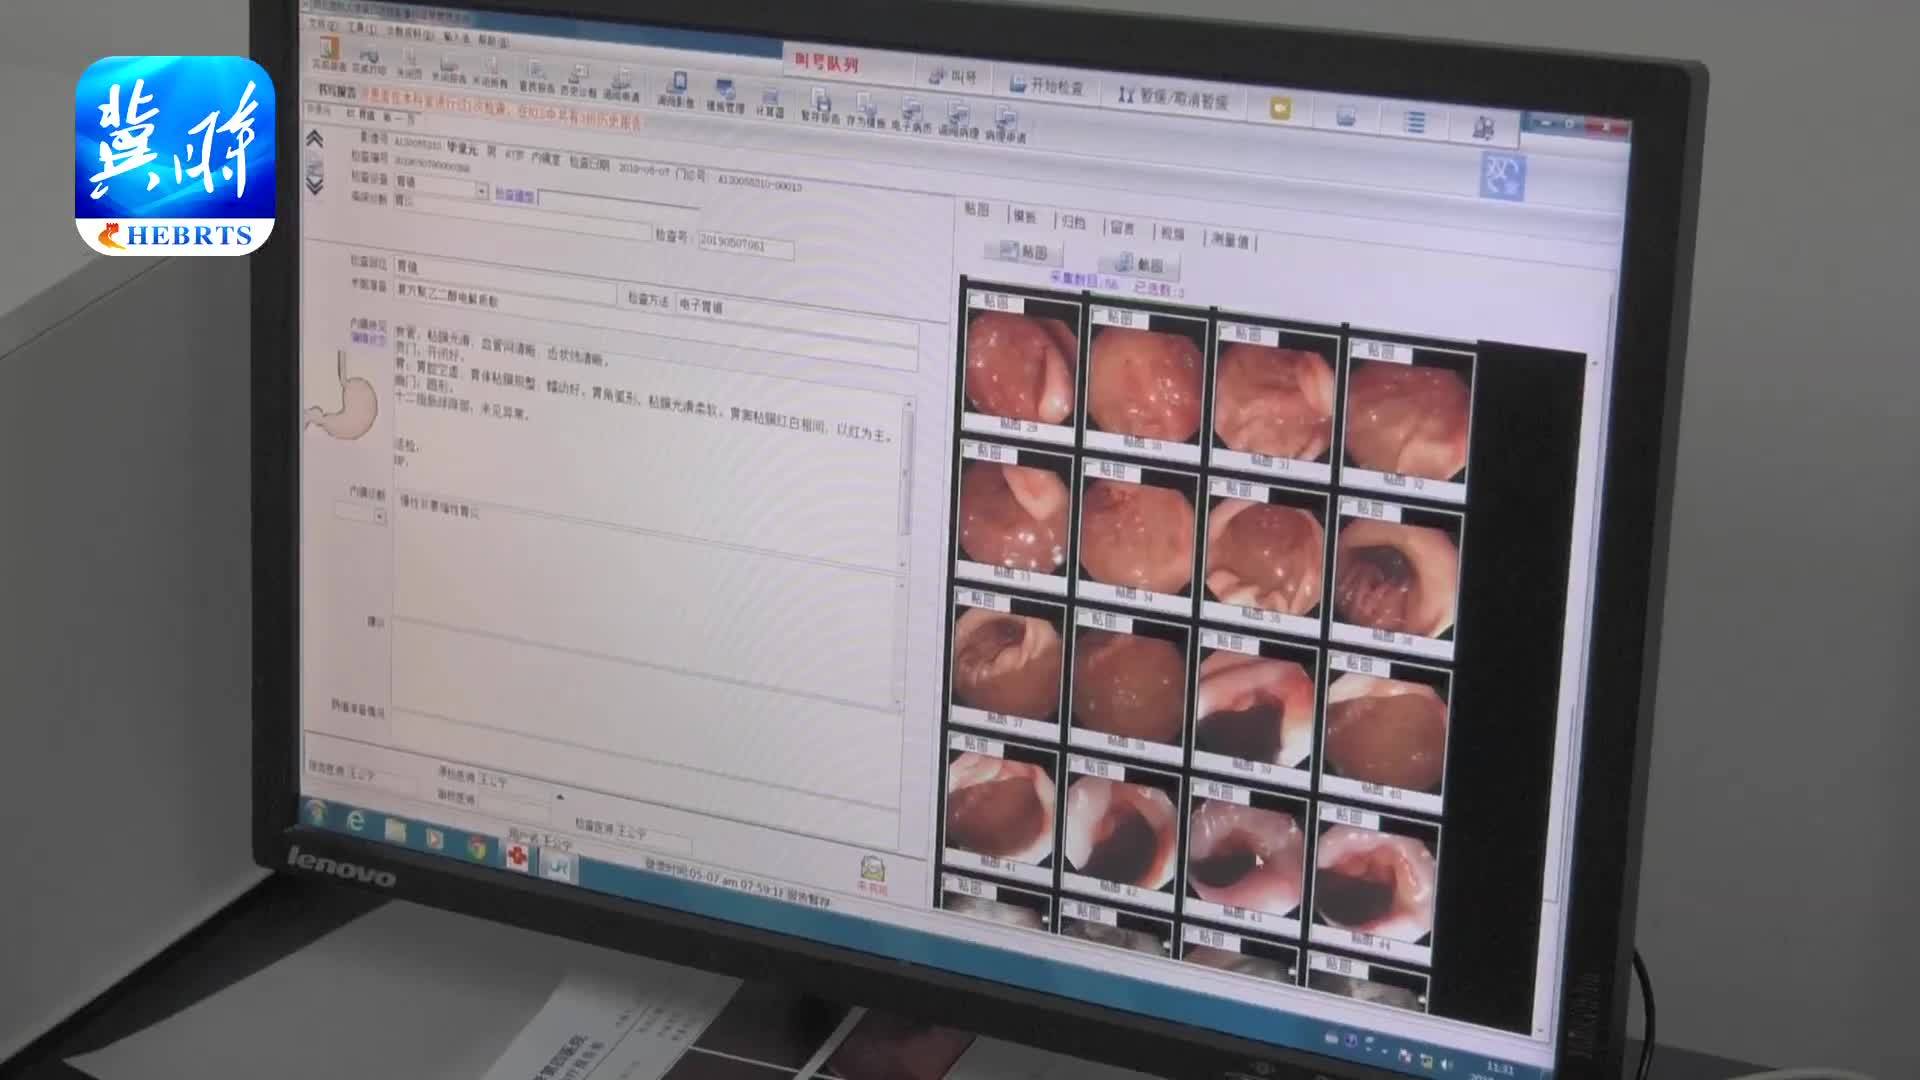
Task: Switch to the 测量值 tab
Action: pos(1230,240)
